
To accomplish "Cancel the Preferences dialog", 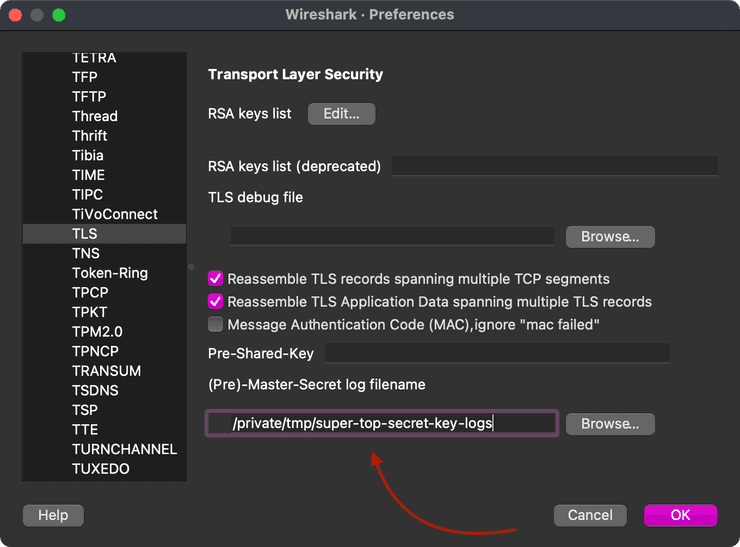I will pyautogui.click(x=590, y=515).
